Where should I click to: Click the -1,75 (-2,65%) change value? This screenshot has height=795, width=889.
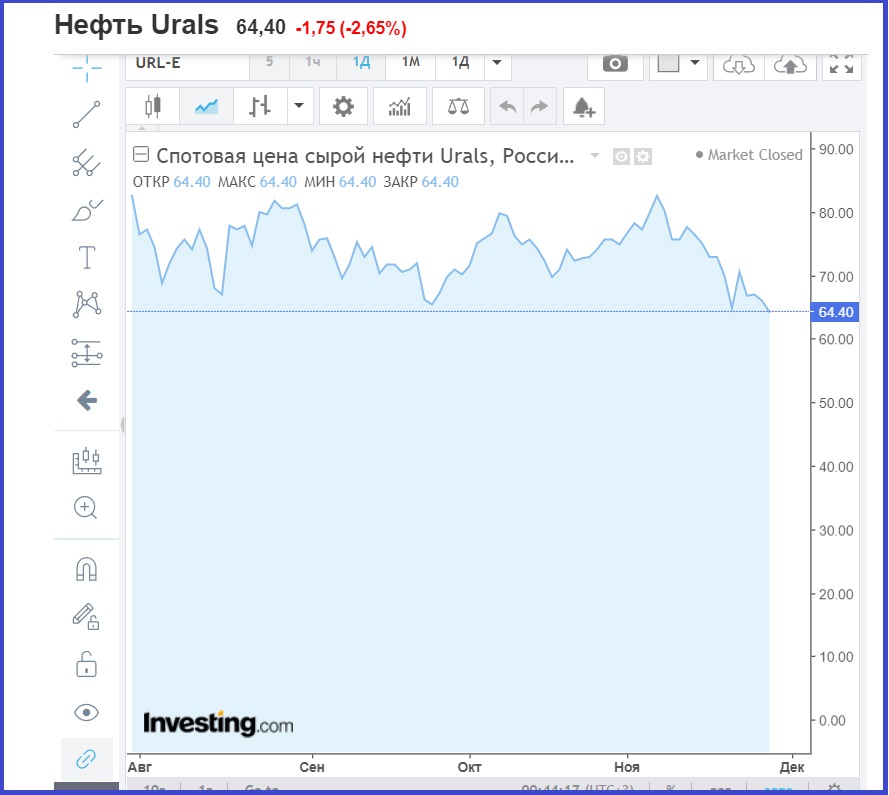[351, 28]
